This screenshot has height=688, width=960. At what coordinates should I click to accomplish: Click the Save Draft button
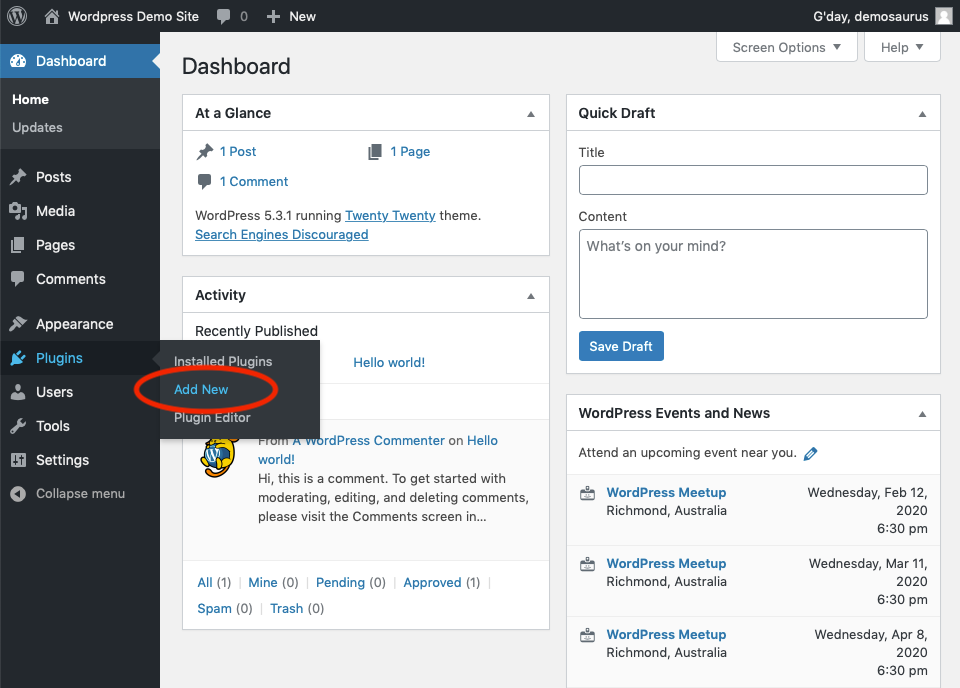pyautogui.click(x=621, y=346)
